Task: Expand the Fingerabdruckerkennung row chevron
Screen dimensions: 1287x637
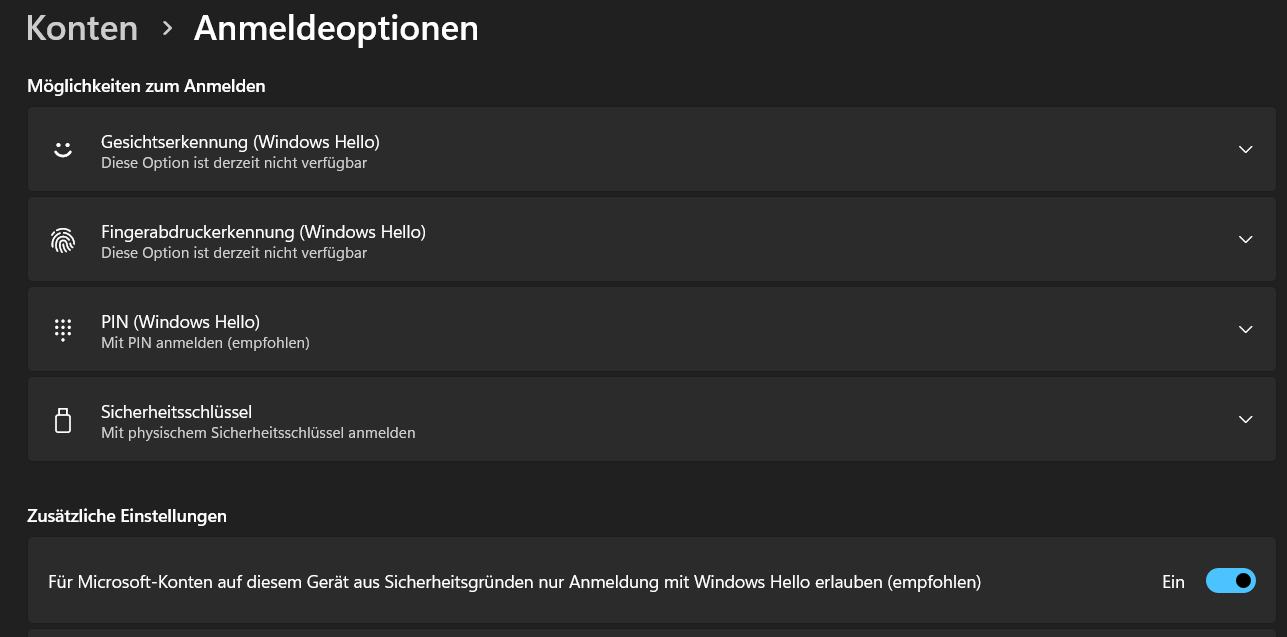Action: [x=1245, y=239]
